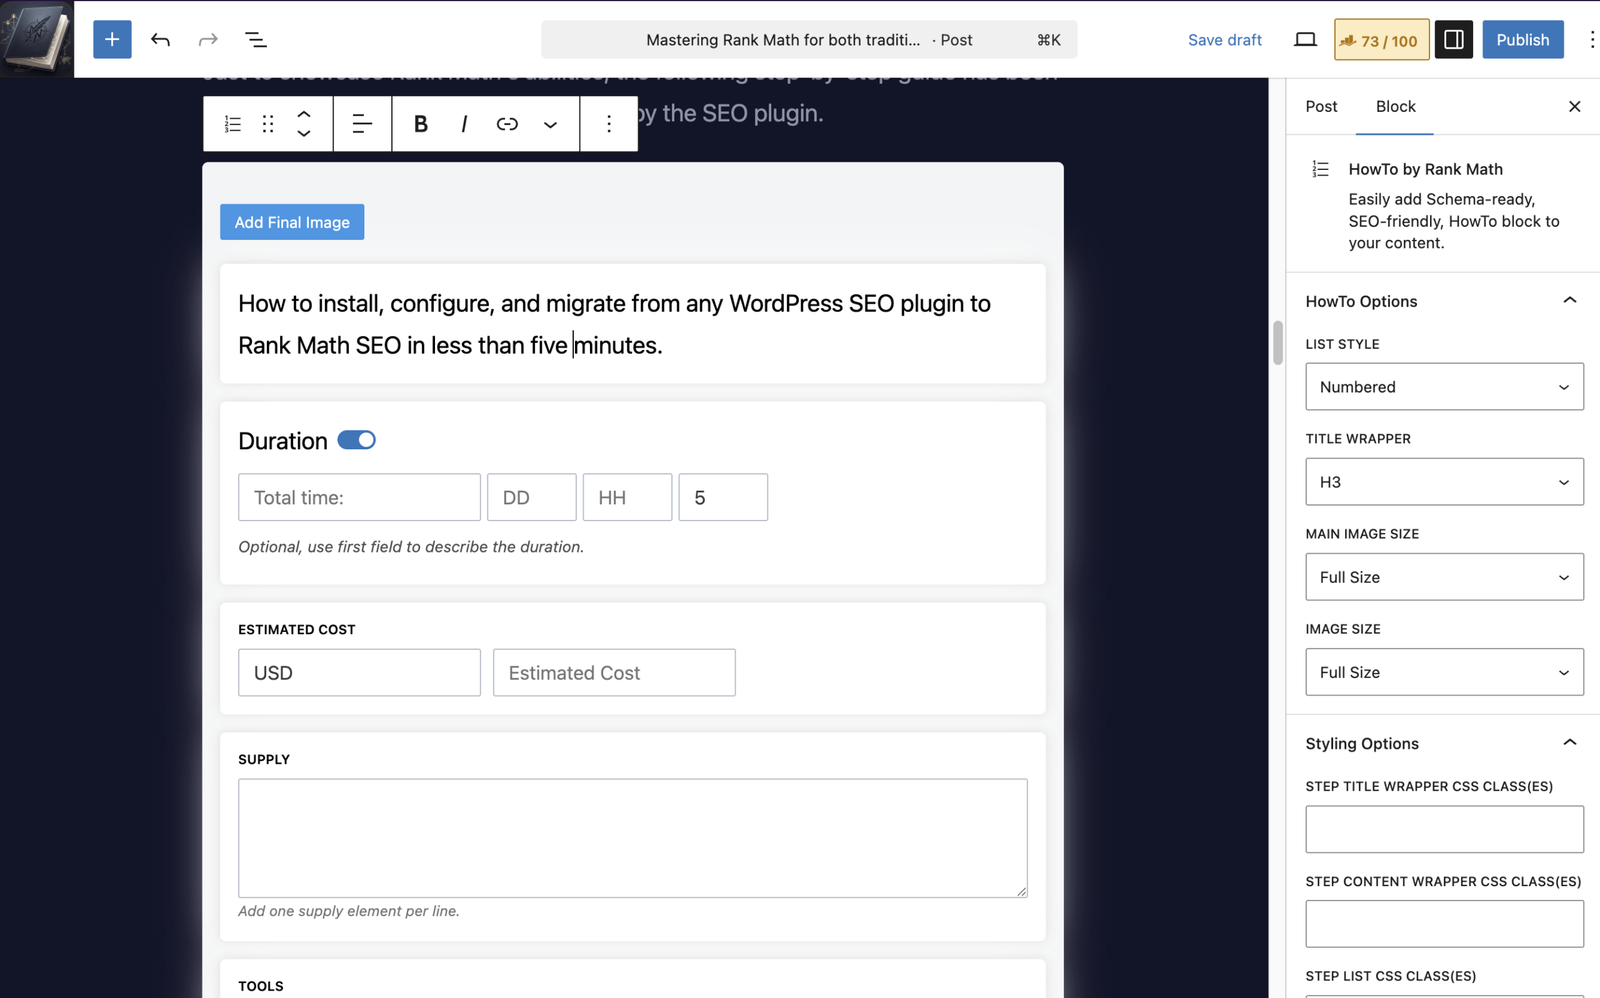This screenshot has width=1600, height=998.
Task: Open the Main Image Size dropdown
Action: tap(1444, 577)
